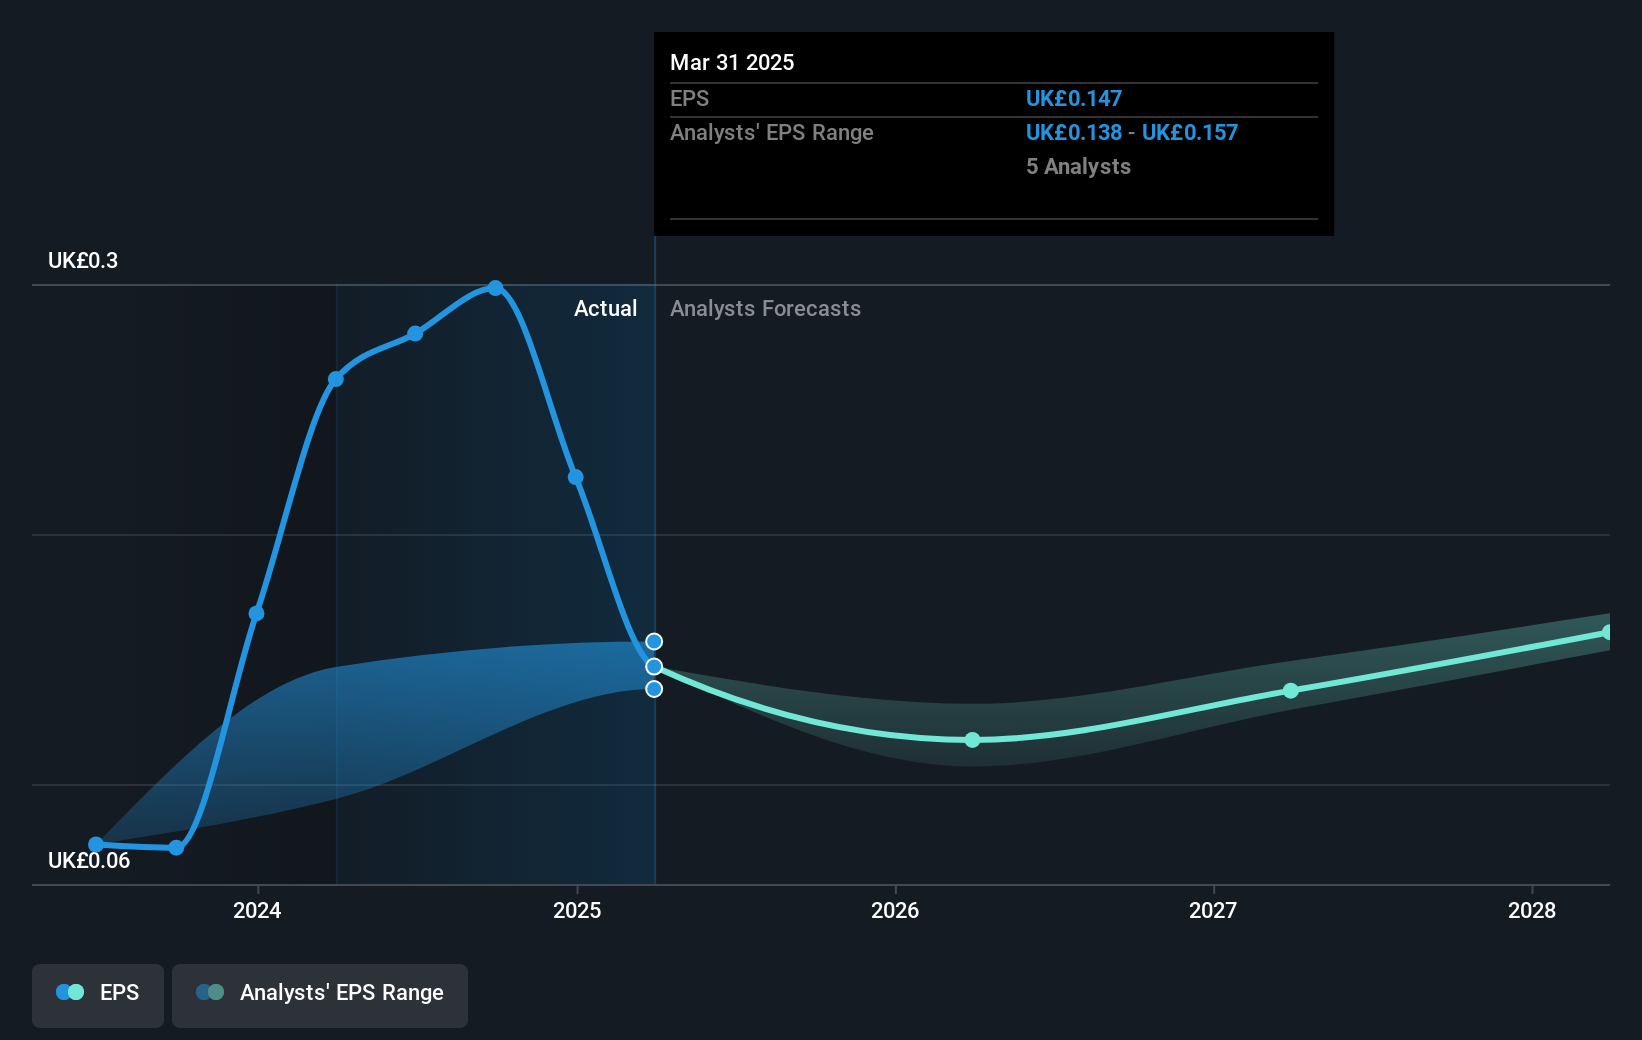Click the 2026 x-axis label
Image resolution: width=1642 pixels, height=1040 pixels.
[x=895, y=910]
